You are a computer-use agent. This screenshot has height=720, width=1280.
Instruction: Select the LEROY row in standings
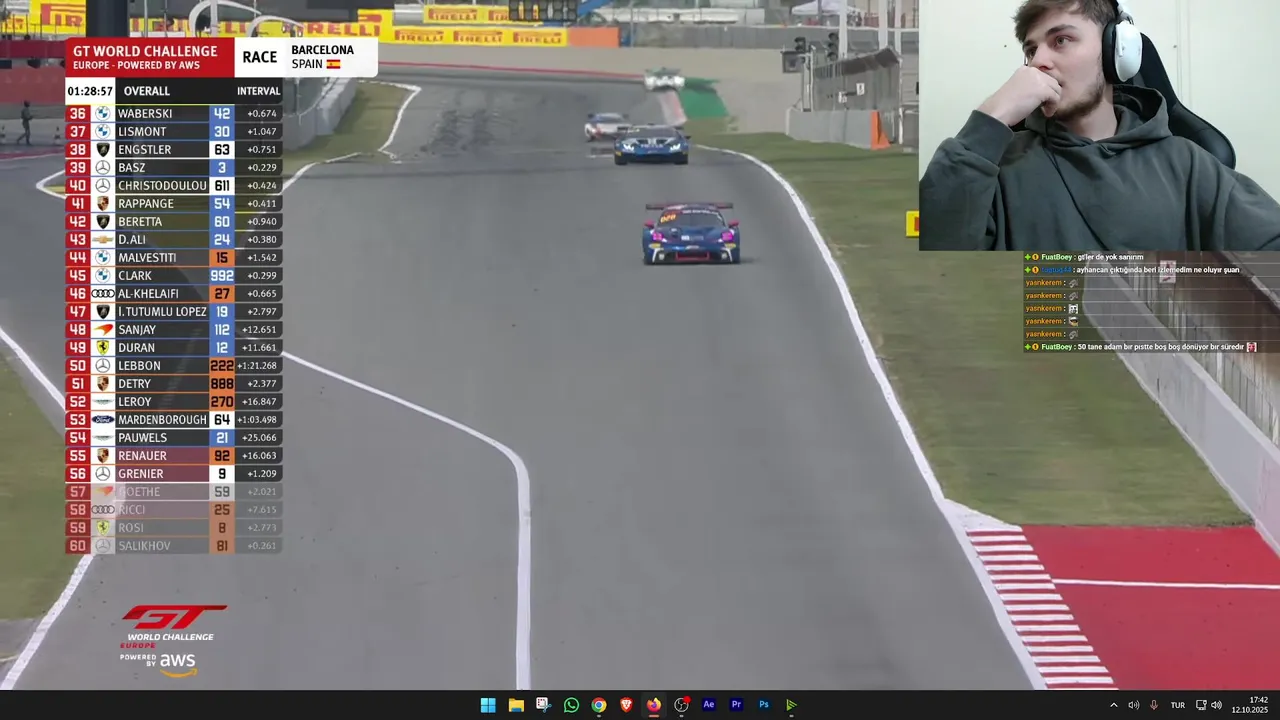(x=174, y=401)
